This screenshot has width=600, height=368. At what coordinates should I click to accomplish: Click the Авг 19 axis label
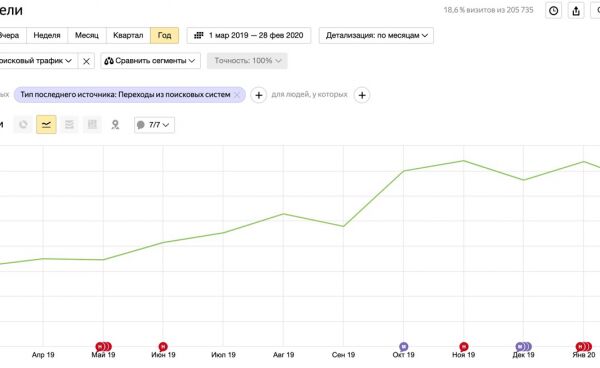284,355
